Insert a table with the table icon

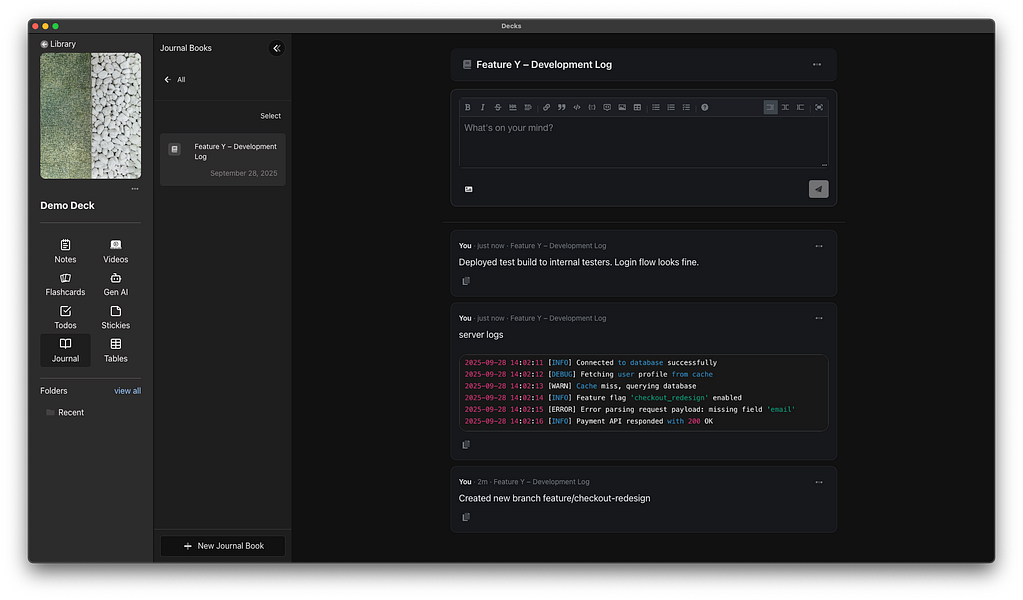pos(637,107)
